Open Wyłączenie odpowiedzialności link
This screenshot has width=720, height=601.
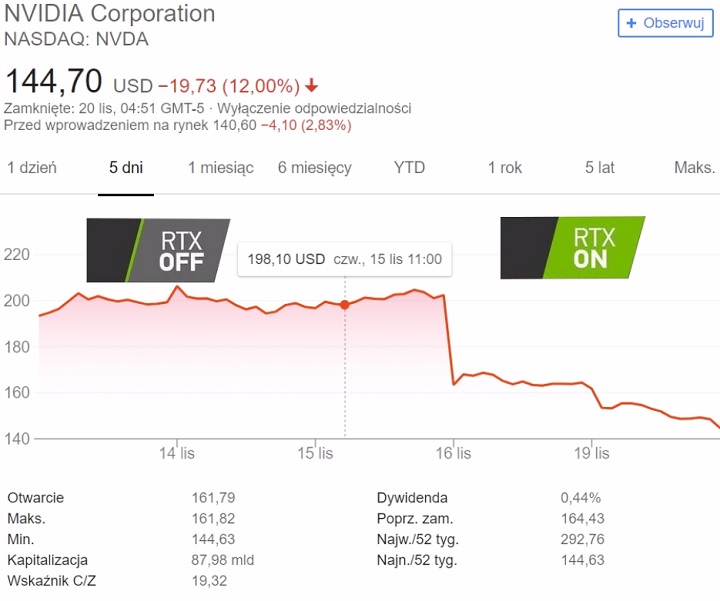pyautogui.click(x=312, y=108)
